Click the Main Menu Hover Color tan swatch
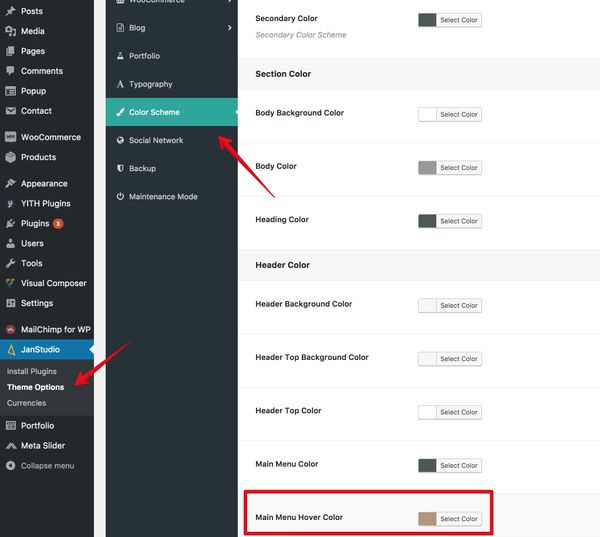600x537 pixels. (x=427, y=519)
